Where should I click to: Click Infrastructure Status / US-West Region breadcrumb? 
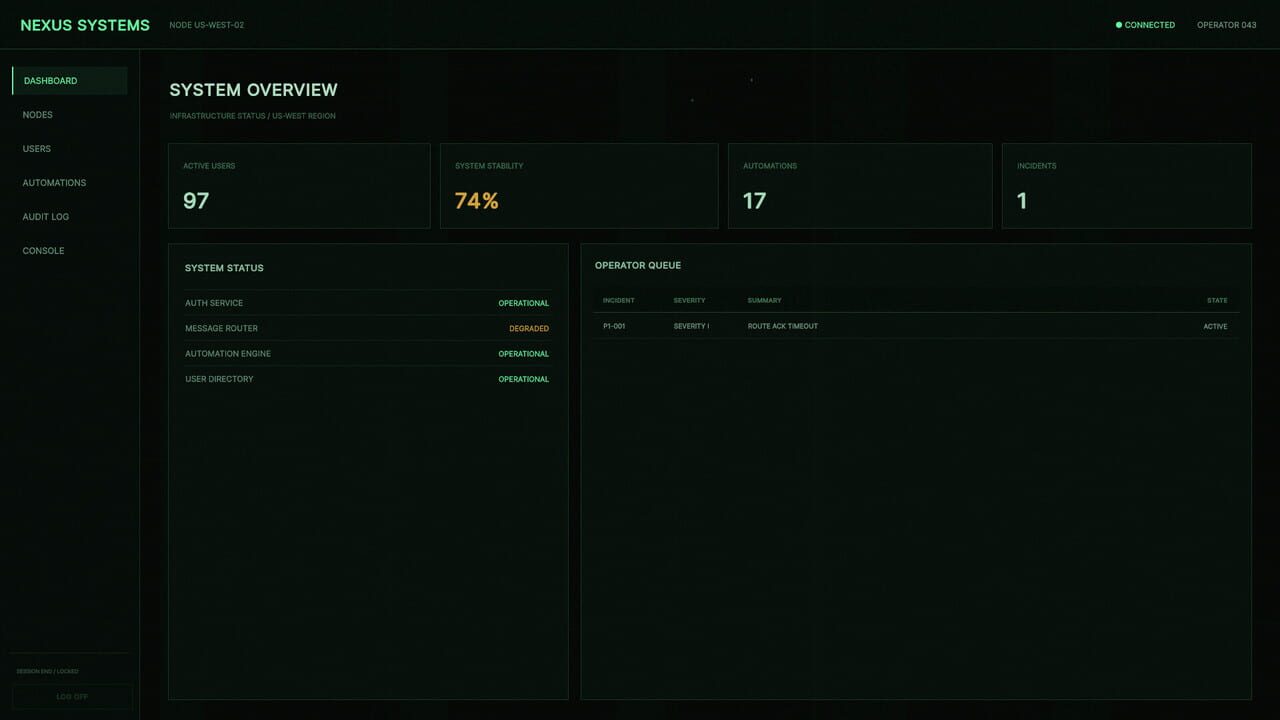253,116
